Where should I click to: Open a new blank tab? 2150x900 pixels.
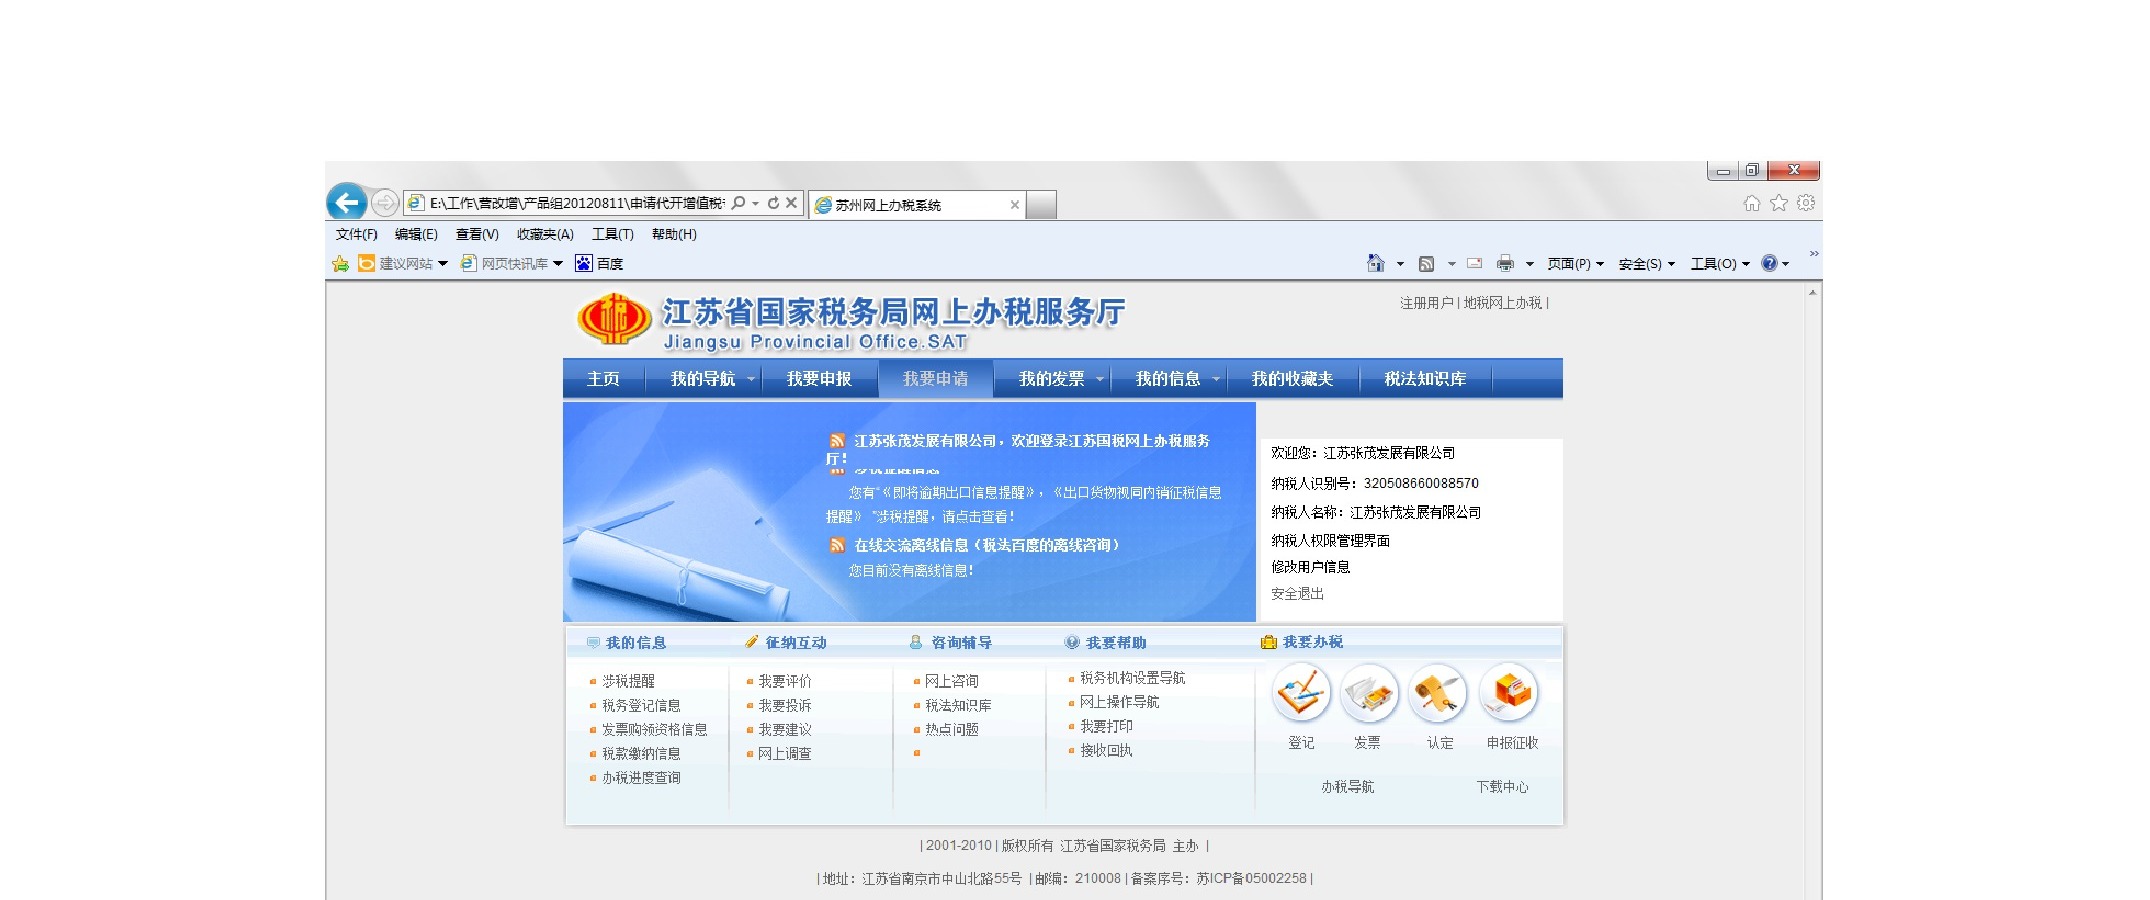1042,205
